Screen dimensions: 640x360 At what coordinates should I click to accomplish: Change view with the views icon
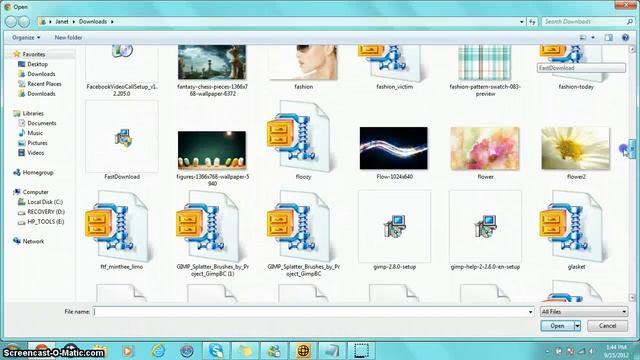583,38
